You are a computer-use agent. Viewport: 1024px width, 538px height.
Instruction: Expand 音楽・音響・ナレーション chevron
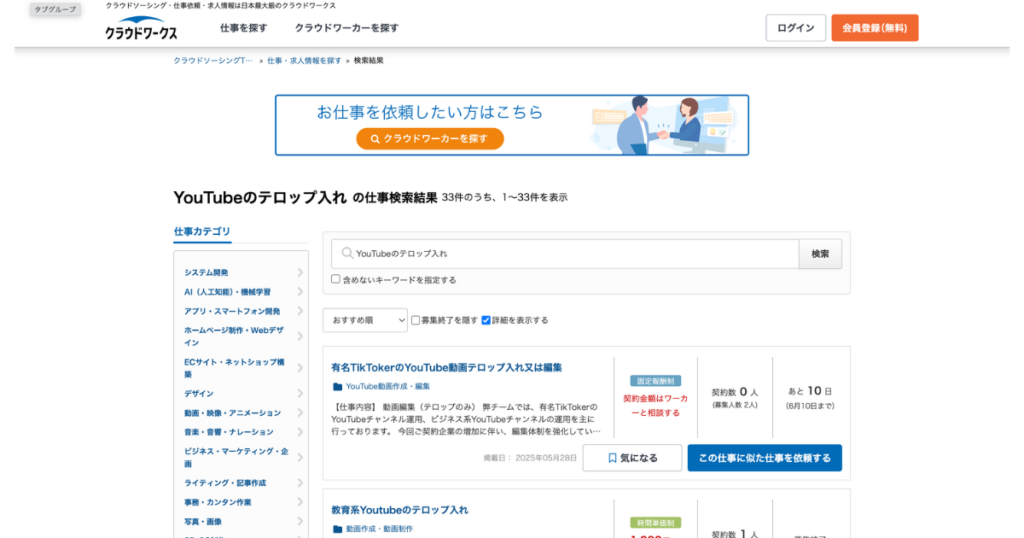[300, 432]
